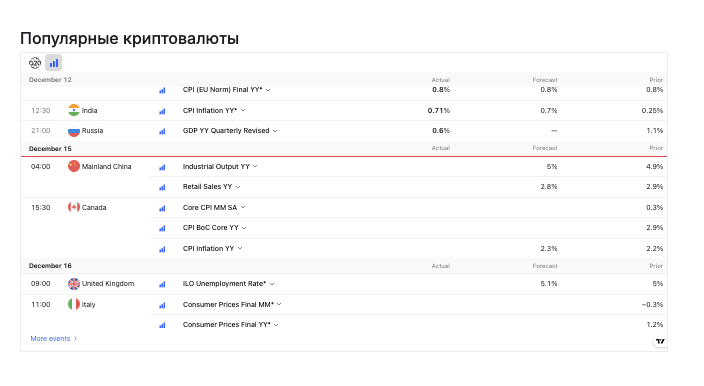Click the United Kingdom flag icon

[74, 284]
